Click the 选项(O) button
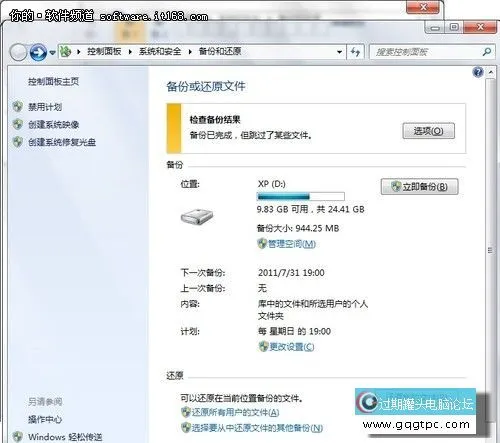Viewport: 500px width, 443px height. point(428,131)
